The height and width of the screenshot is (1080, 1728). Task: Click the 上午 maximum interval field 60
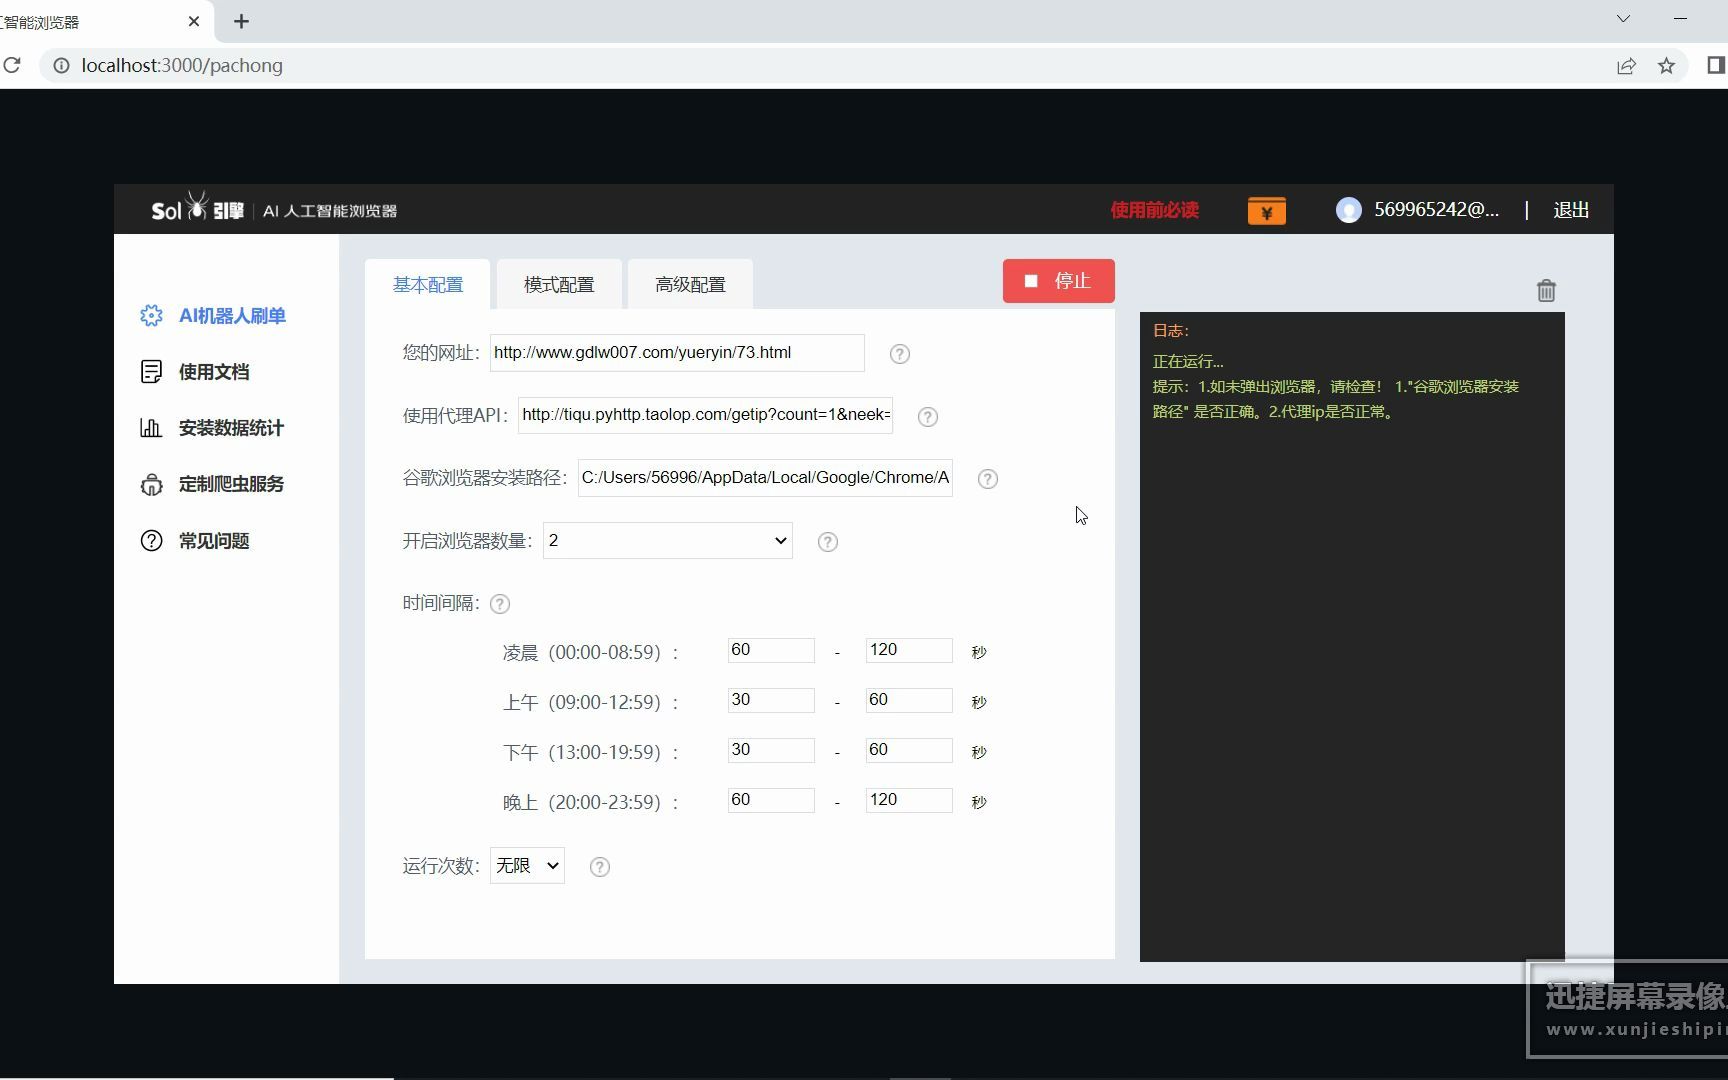909,700
